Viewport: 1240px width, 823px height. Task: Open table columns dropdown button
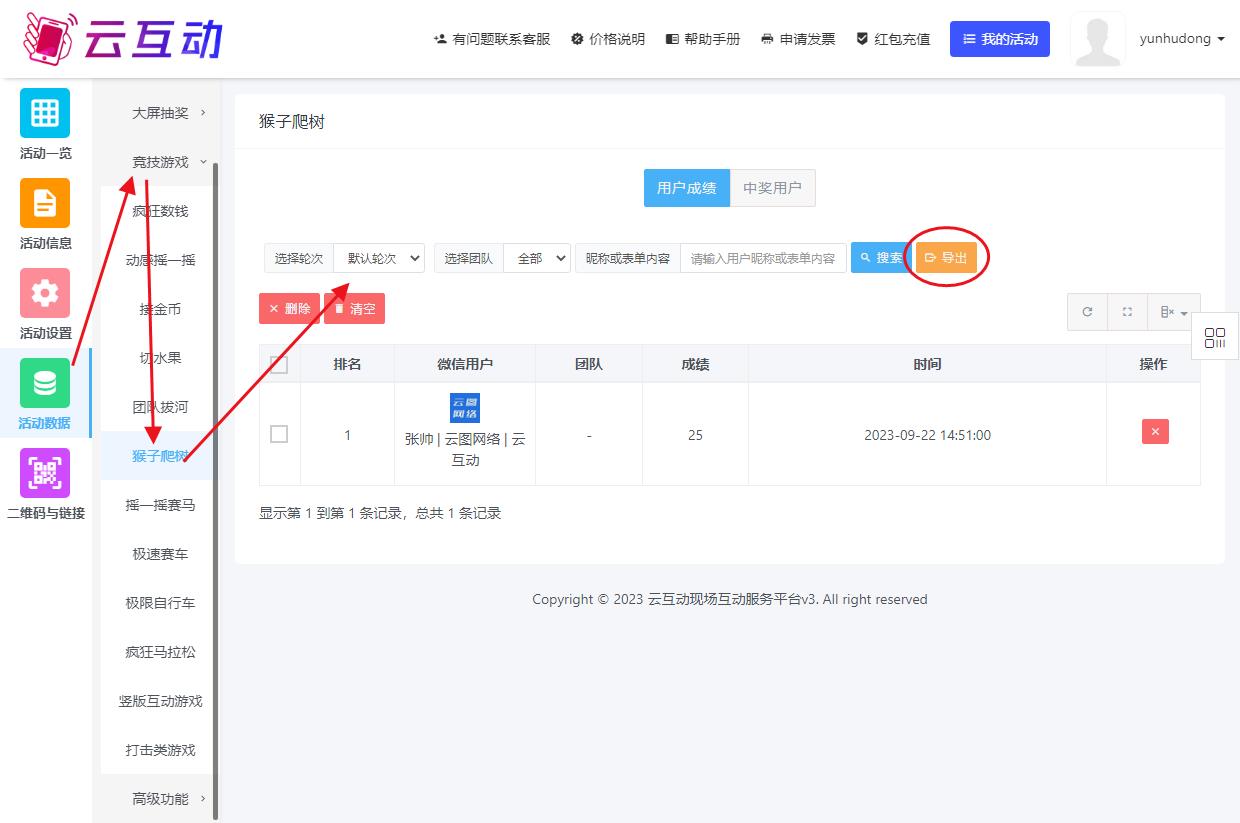click(1174, 312)
